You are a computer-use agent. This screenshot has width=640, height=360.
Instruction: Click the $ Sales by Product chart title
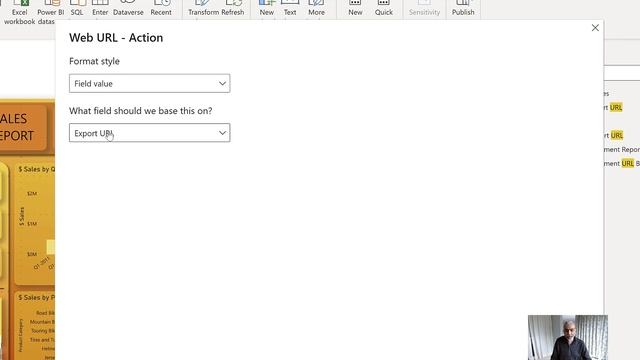[x=36, y=298]
